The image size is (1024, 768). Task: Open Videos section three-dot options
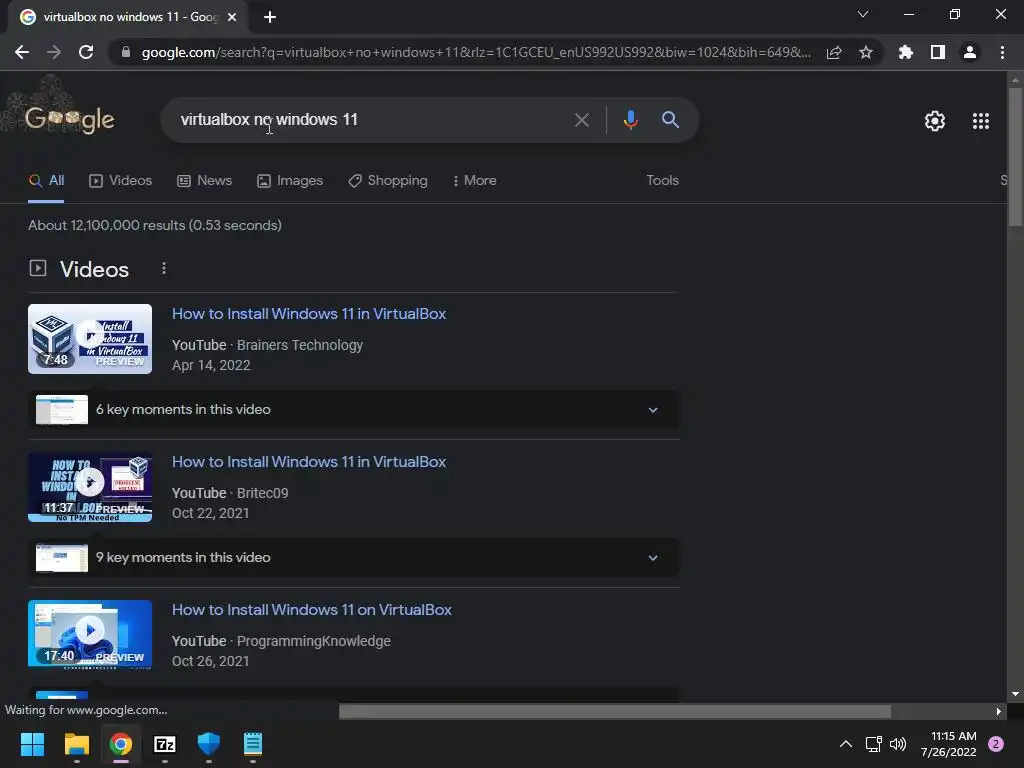coord(164,268)
